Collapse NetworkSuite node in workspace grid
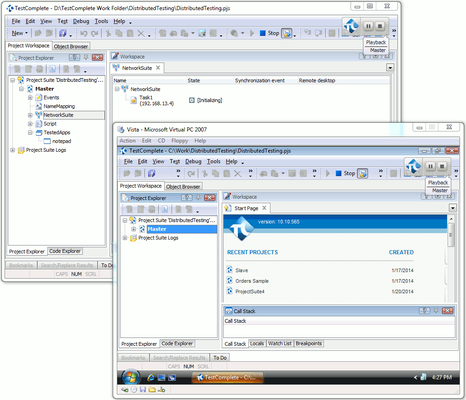 coord(117,89)
